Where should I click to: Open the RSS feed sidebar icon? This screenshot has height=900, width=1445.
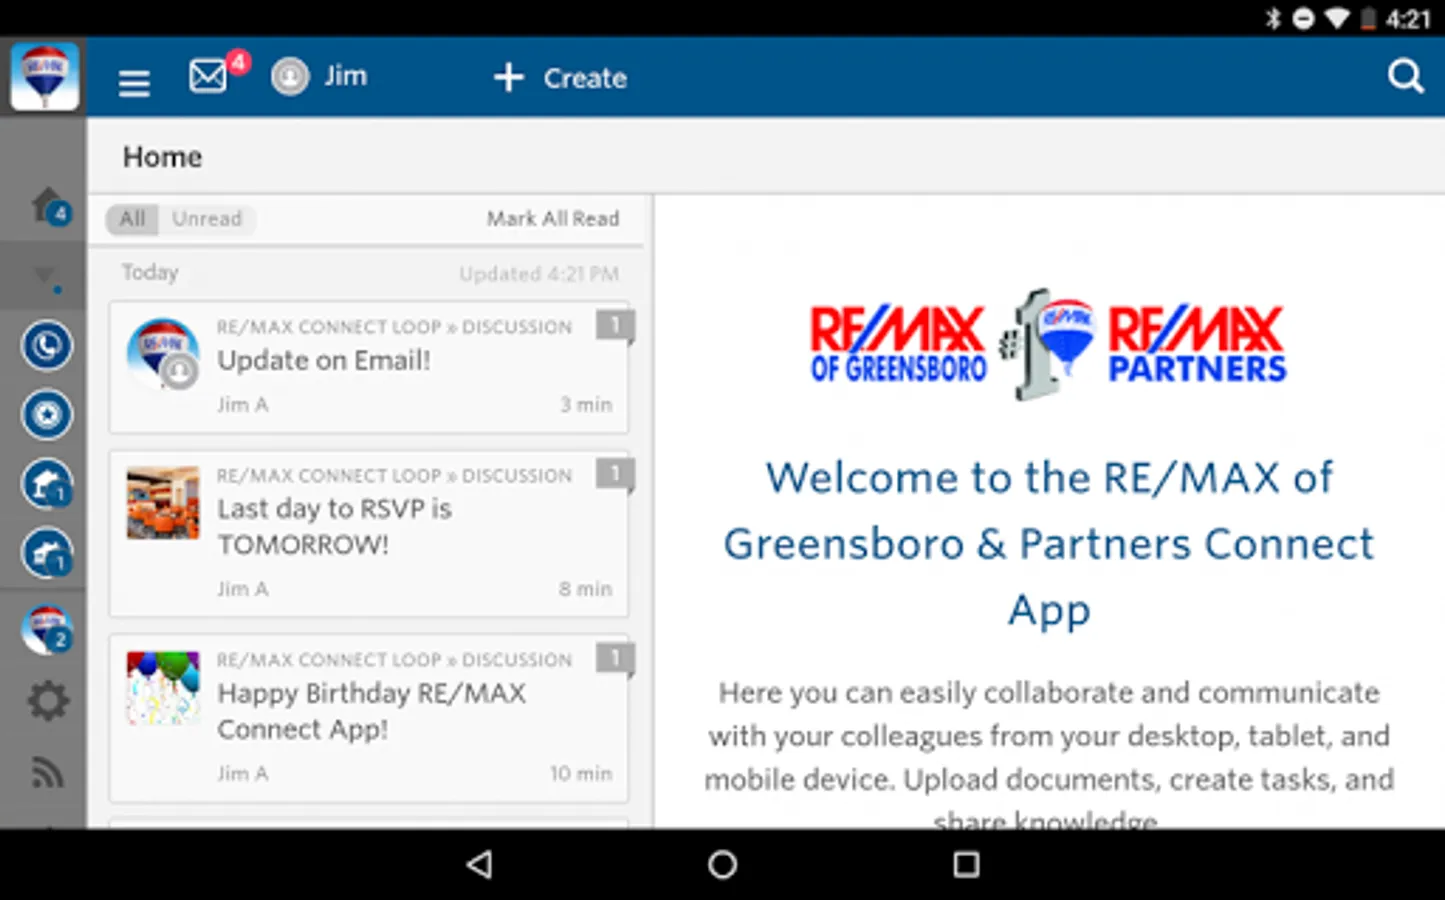(47, 772)
